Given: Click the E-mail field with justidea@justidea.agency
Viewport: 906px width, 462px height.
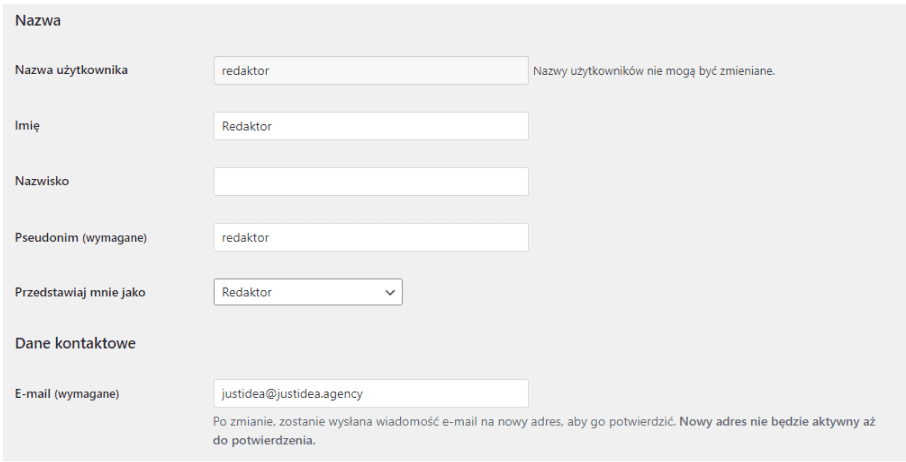Looking at the screenshot, I should (370, 393).
